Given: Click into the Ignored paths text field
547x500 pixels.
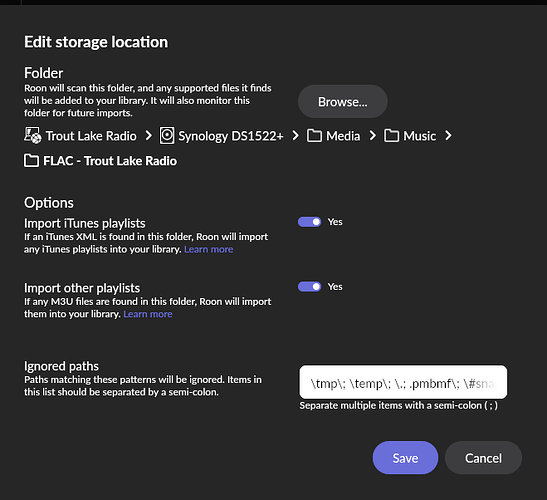Looking at the screenshot, I should pyautogui.click(x=403, y=382).
